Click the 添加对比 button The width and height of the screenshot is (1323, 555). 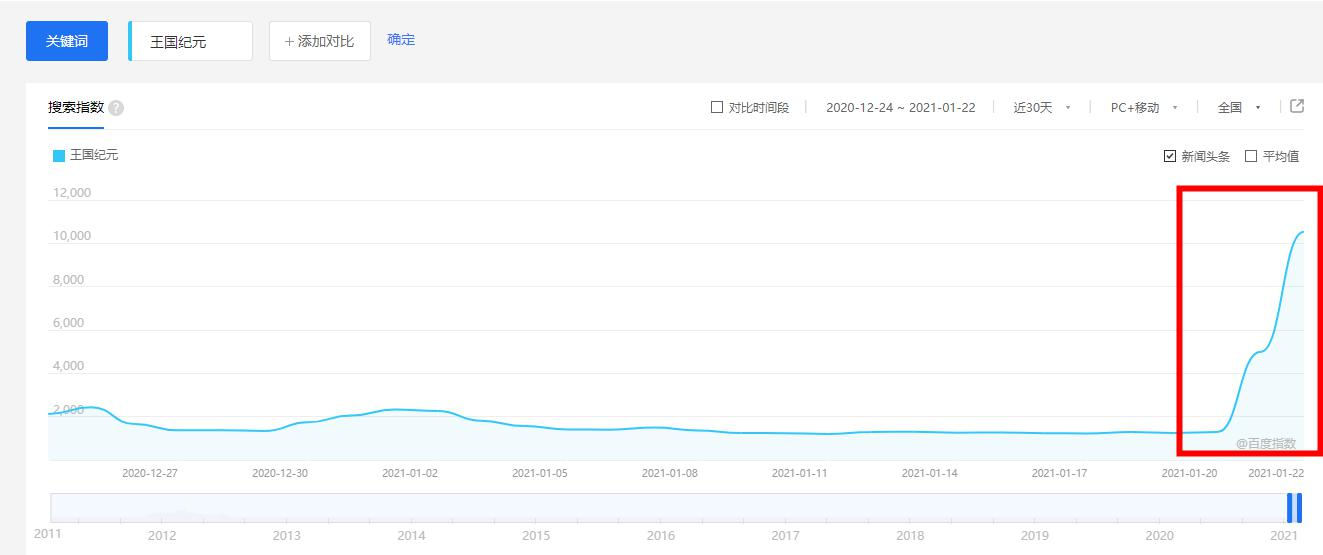(320, 41)
